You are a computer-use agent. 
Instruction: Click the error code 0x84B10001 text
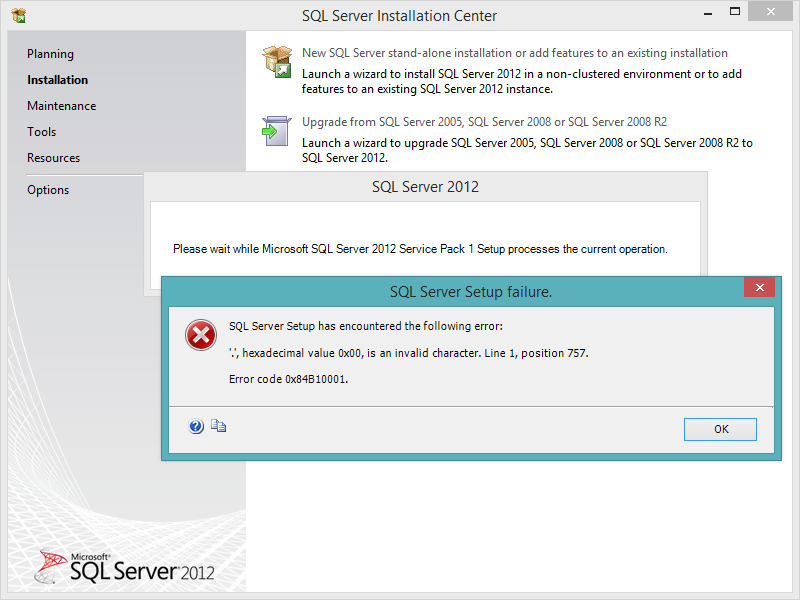point(288,379)
